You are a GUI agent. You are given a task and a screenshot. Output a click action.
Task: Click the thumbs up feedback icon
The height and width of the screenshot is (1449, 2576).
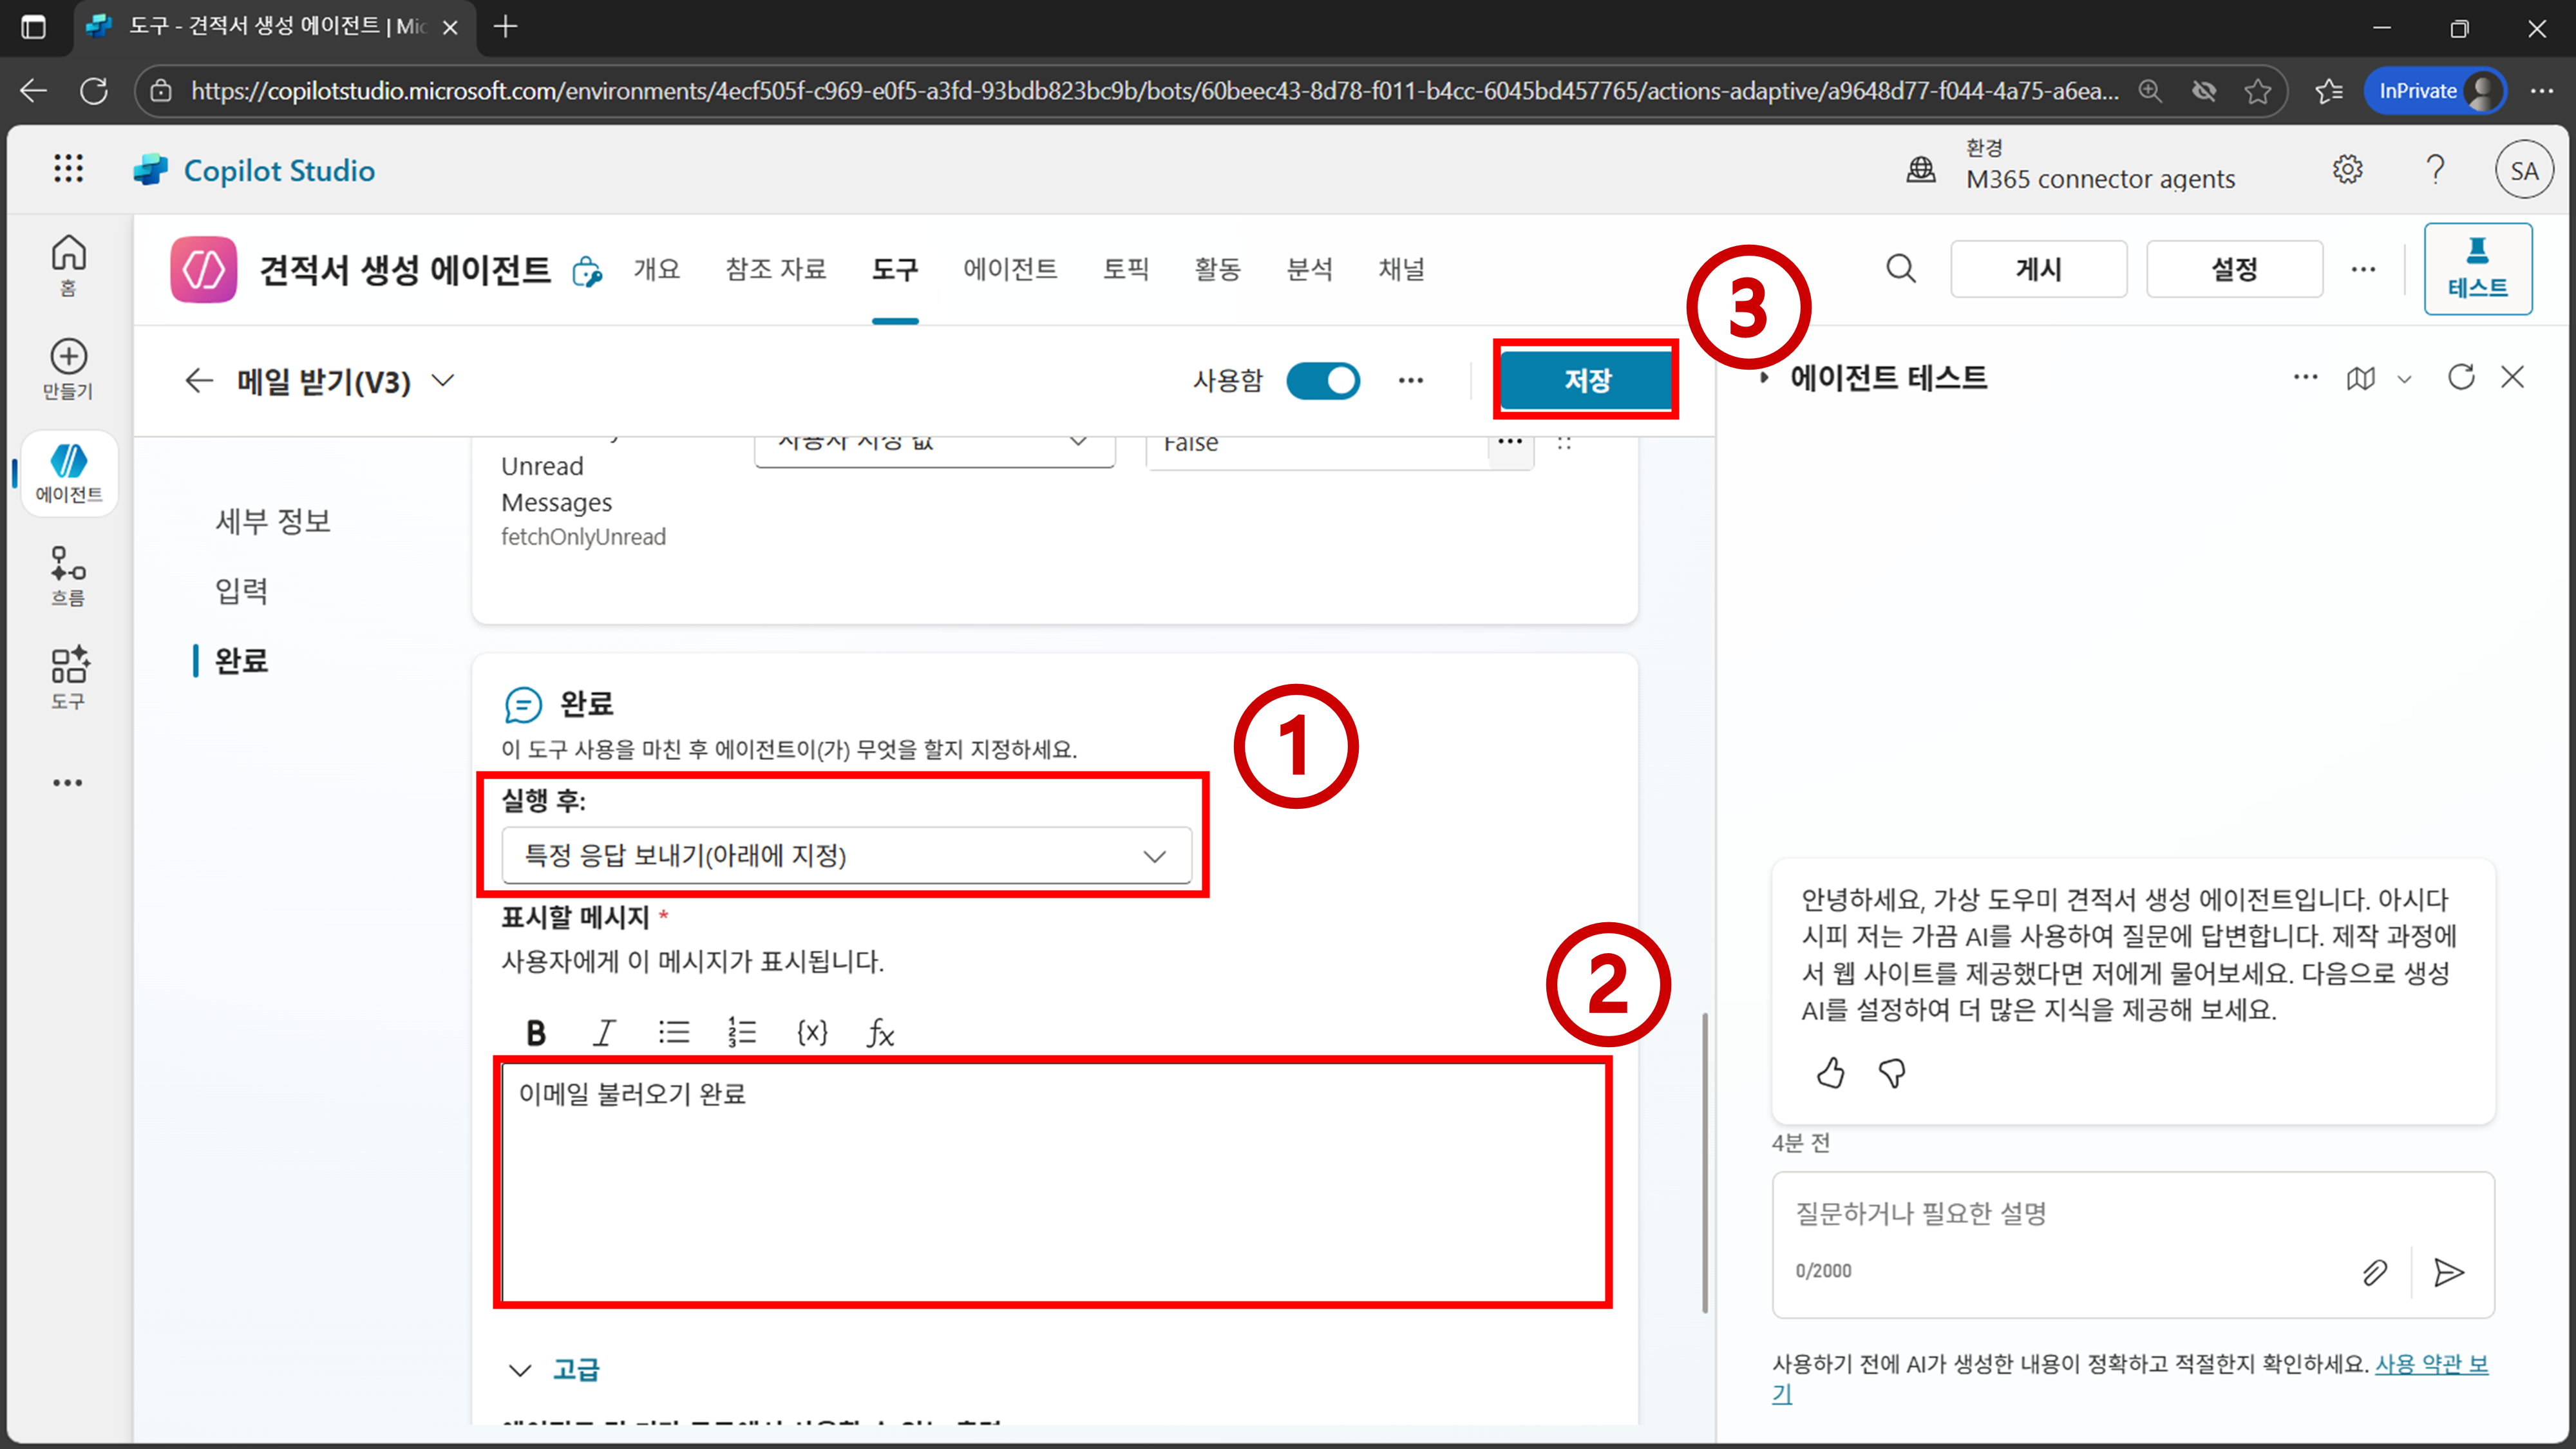[x=1830, y=1073]
